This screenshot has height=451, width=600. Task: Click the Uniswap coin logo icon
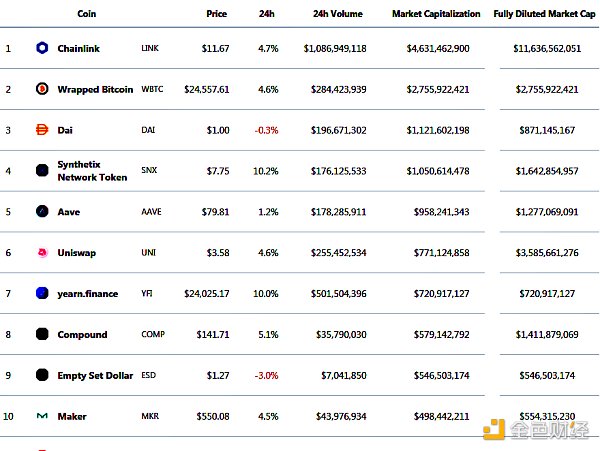(x=42, y=253)
